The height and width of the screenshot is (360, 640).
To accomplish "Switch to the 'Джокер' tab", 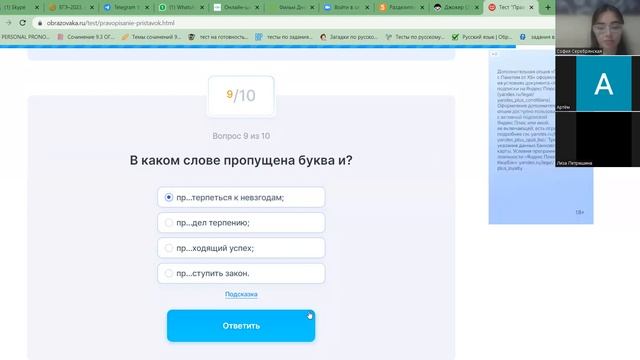I will pyautogui.click(x=456, y=7).
